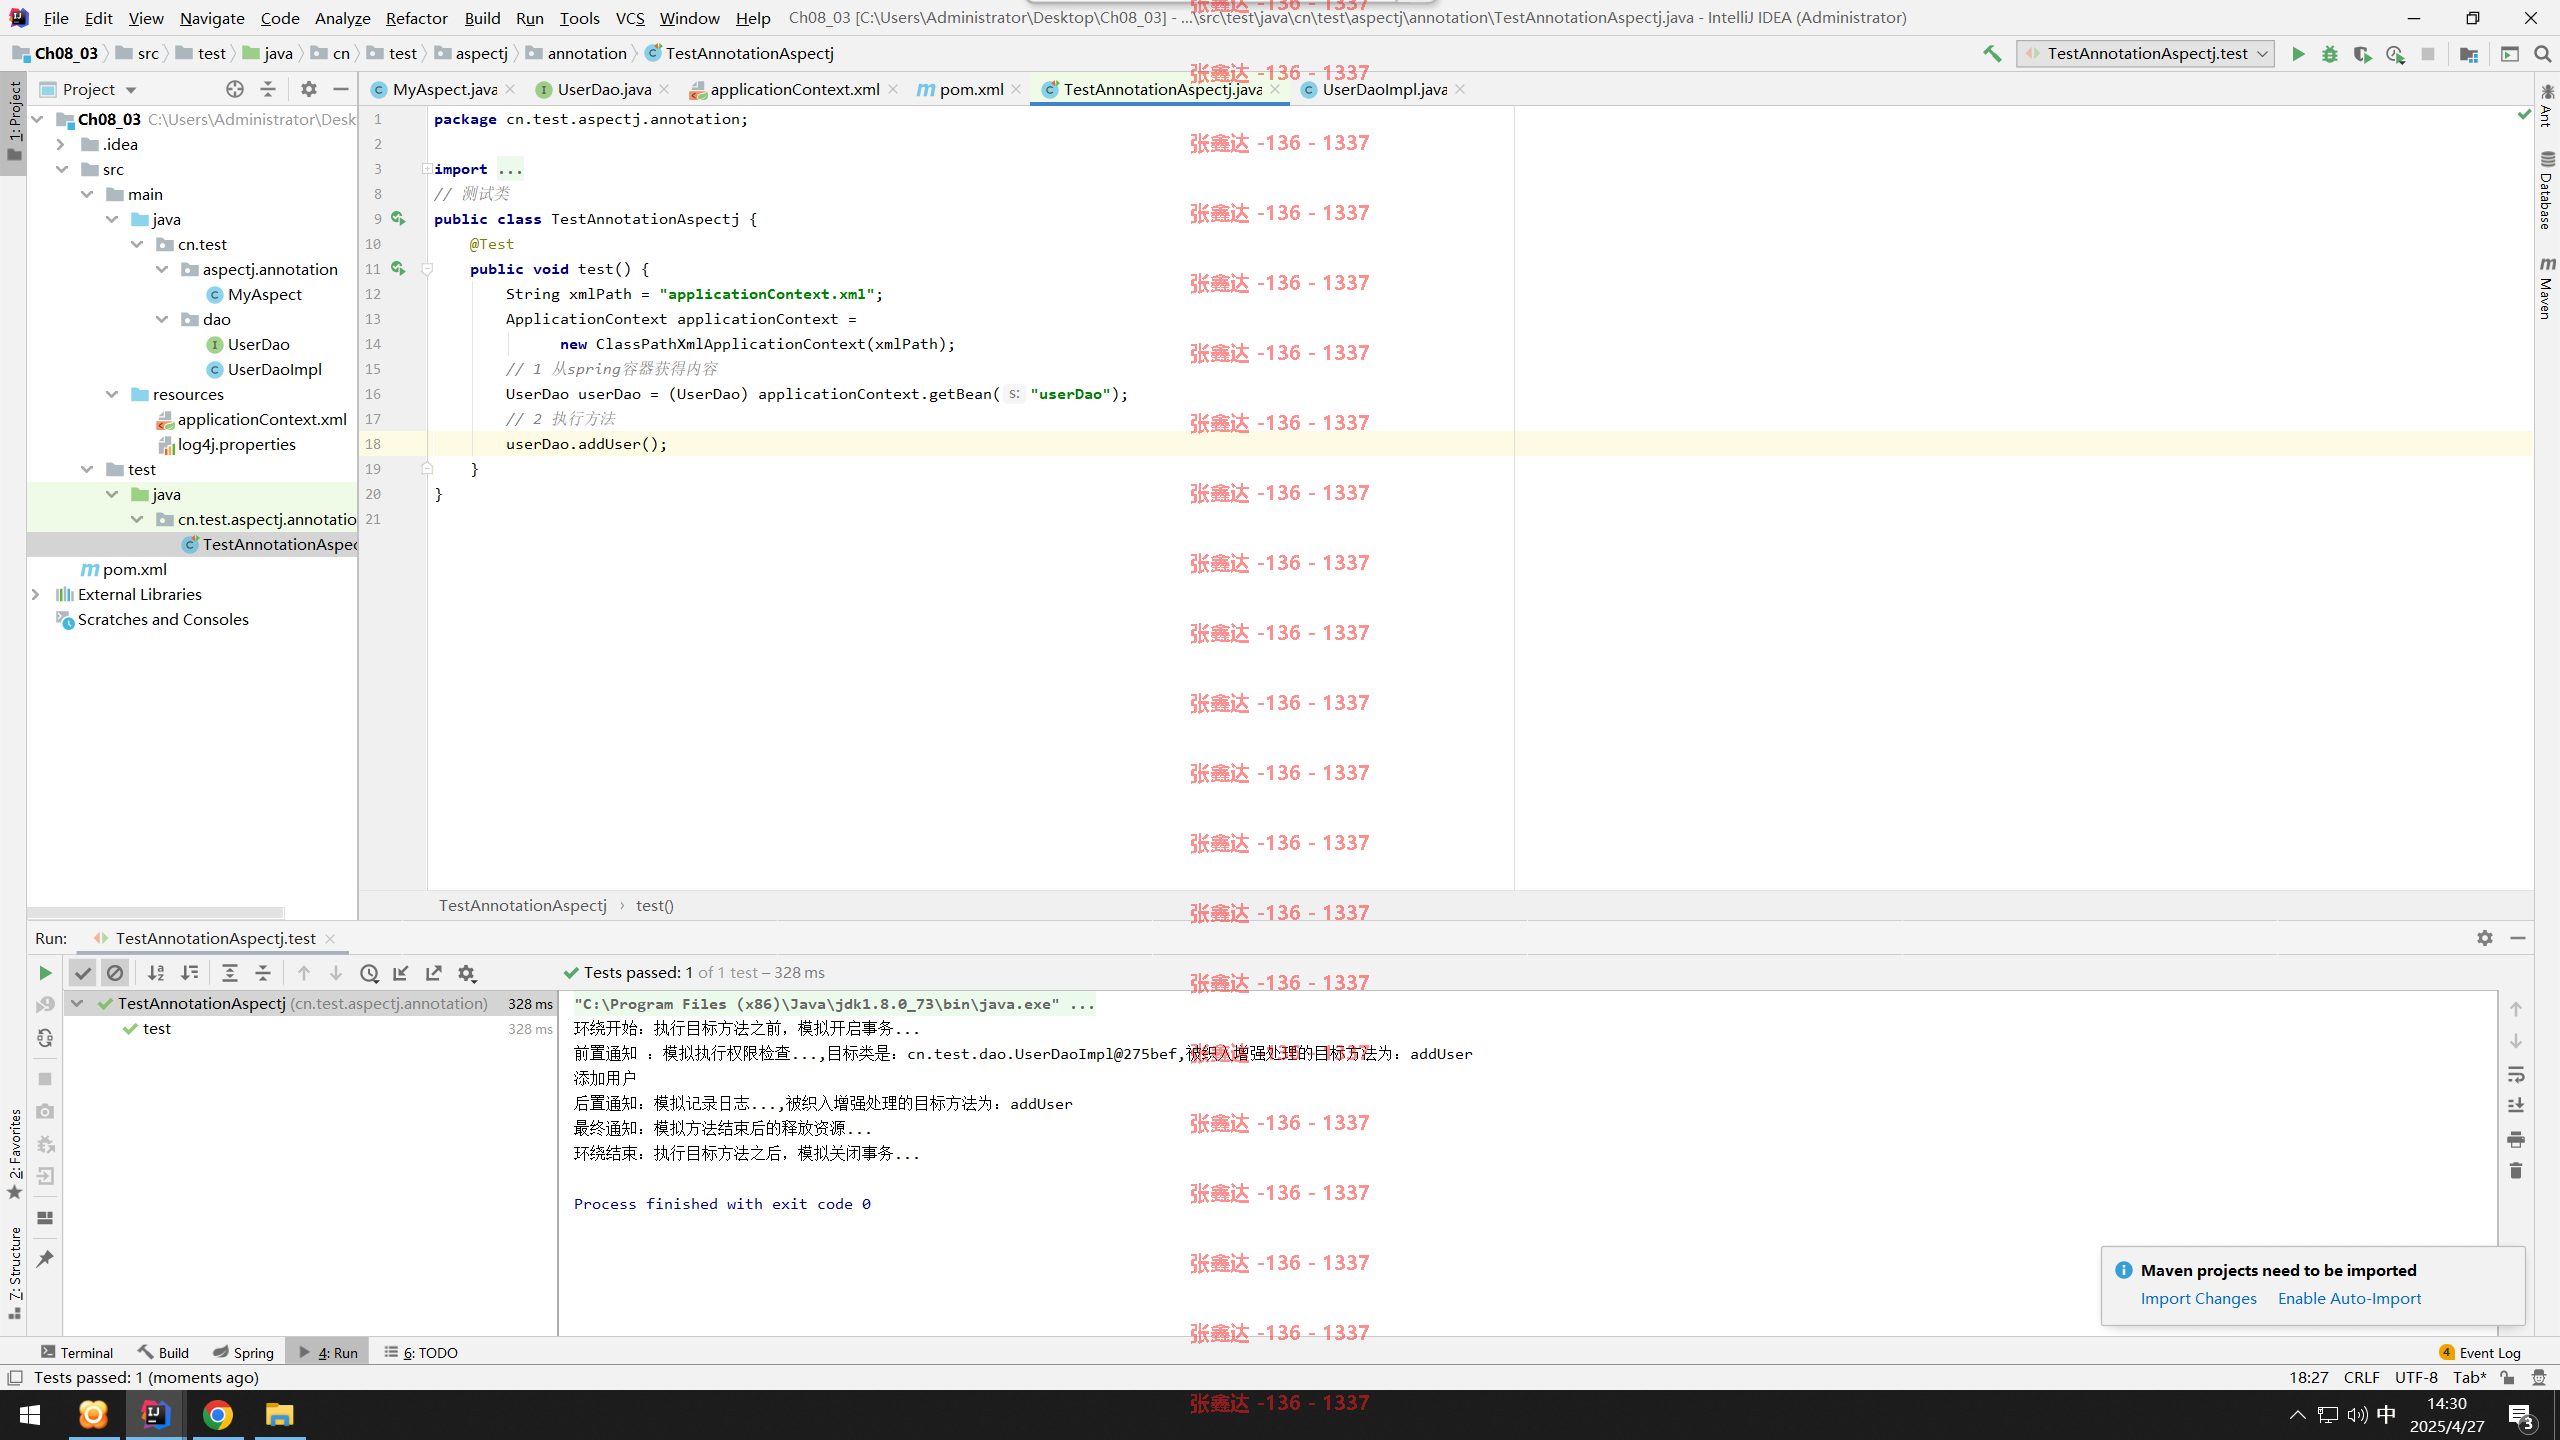Image resolution: width=2560 pixels, height=1440 pixels.
Task: Click the Project panel horizontal scrollbar
Action: 156,912
